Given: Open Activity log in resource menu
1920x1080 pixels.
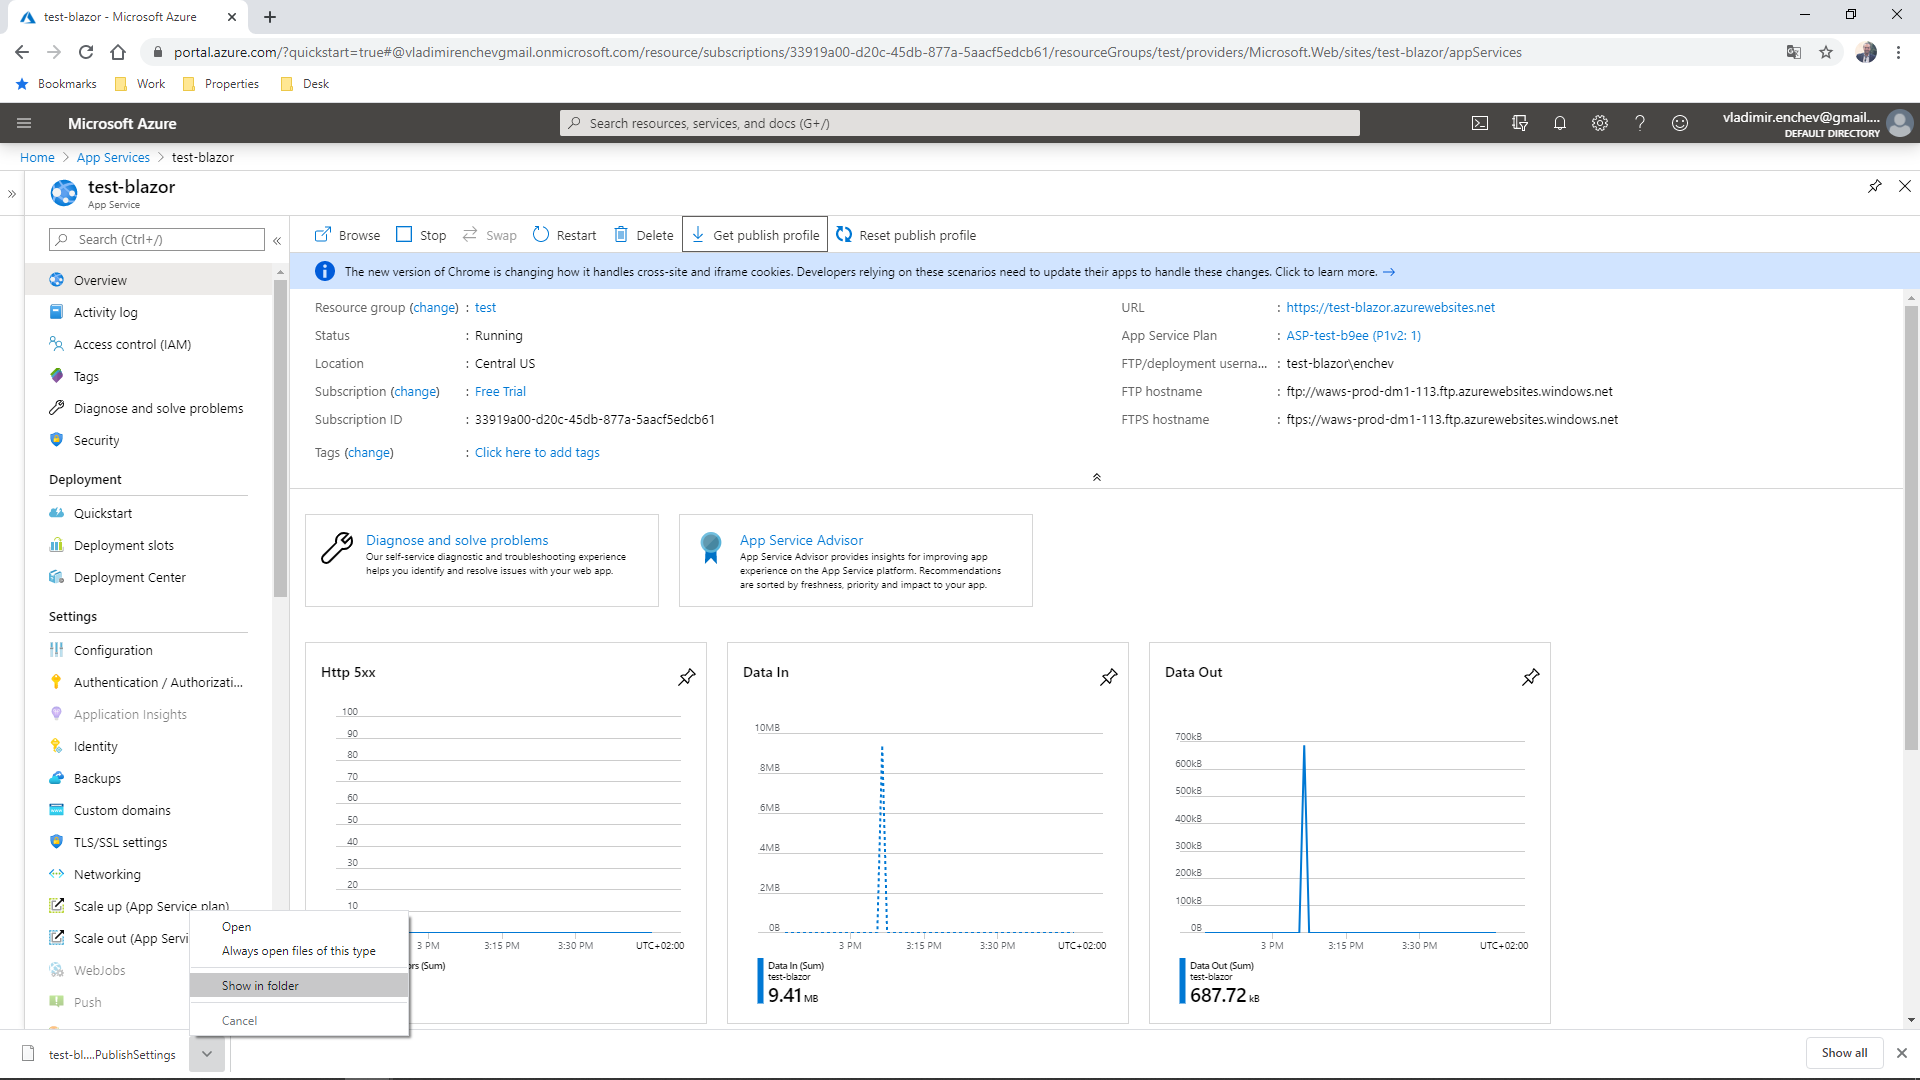Looking at the screenshot, I should (148, 312).
